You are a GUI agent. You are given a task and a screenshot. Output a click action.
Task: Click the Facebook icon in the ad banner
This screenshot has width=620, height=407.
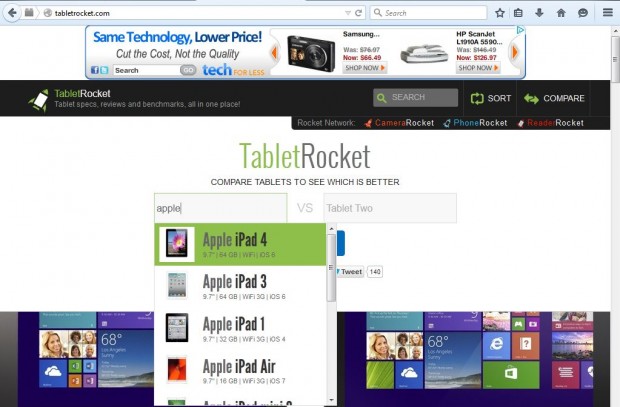tap(95, 70)
